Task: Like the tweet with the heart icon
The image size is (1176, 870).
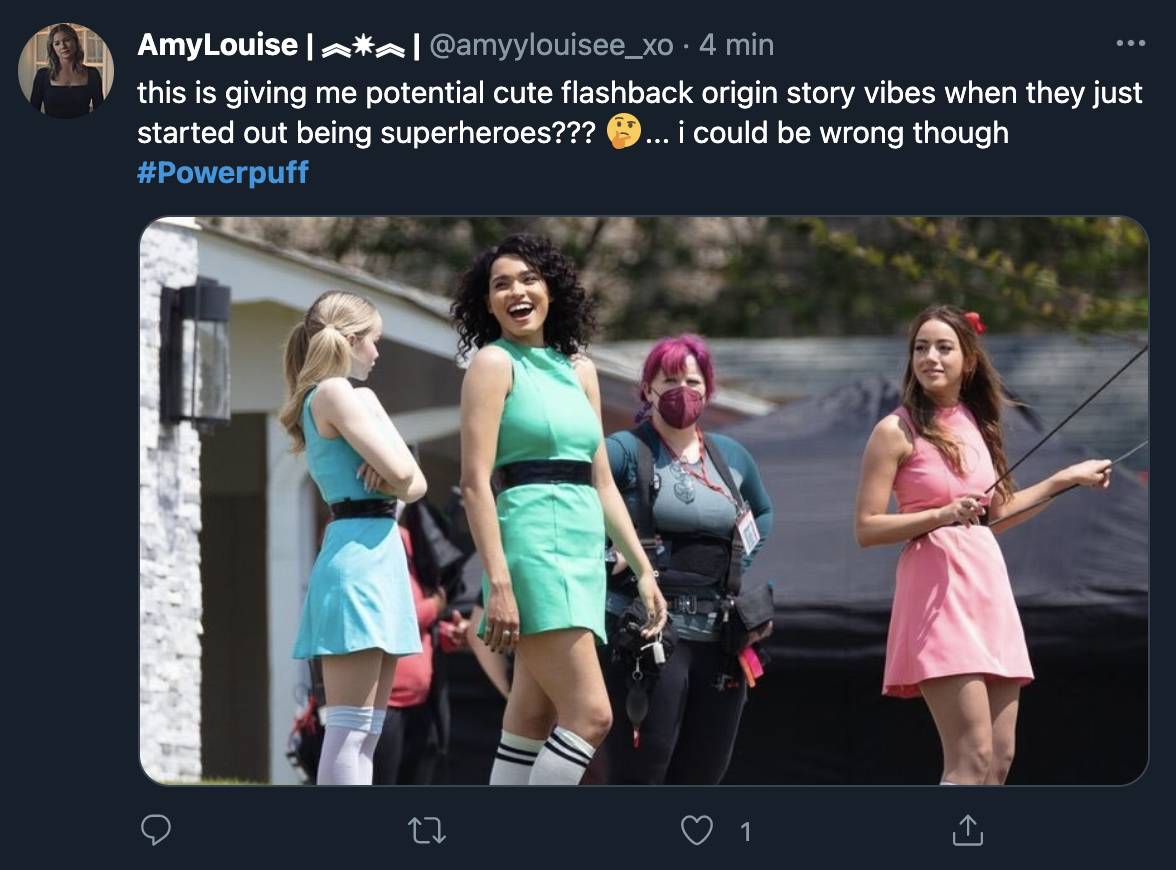Action: click(x=696, y=829)
